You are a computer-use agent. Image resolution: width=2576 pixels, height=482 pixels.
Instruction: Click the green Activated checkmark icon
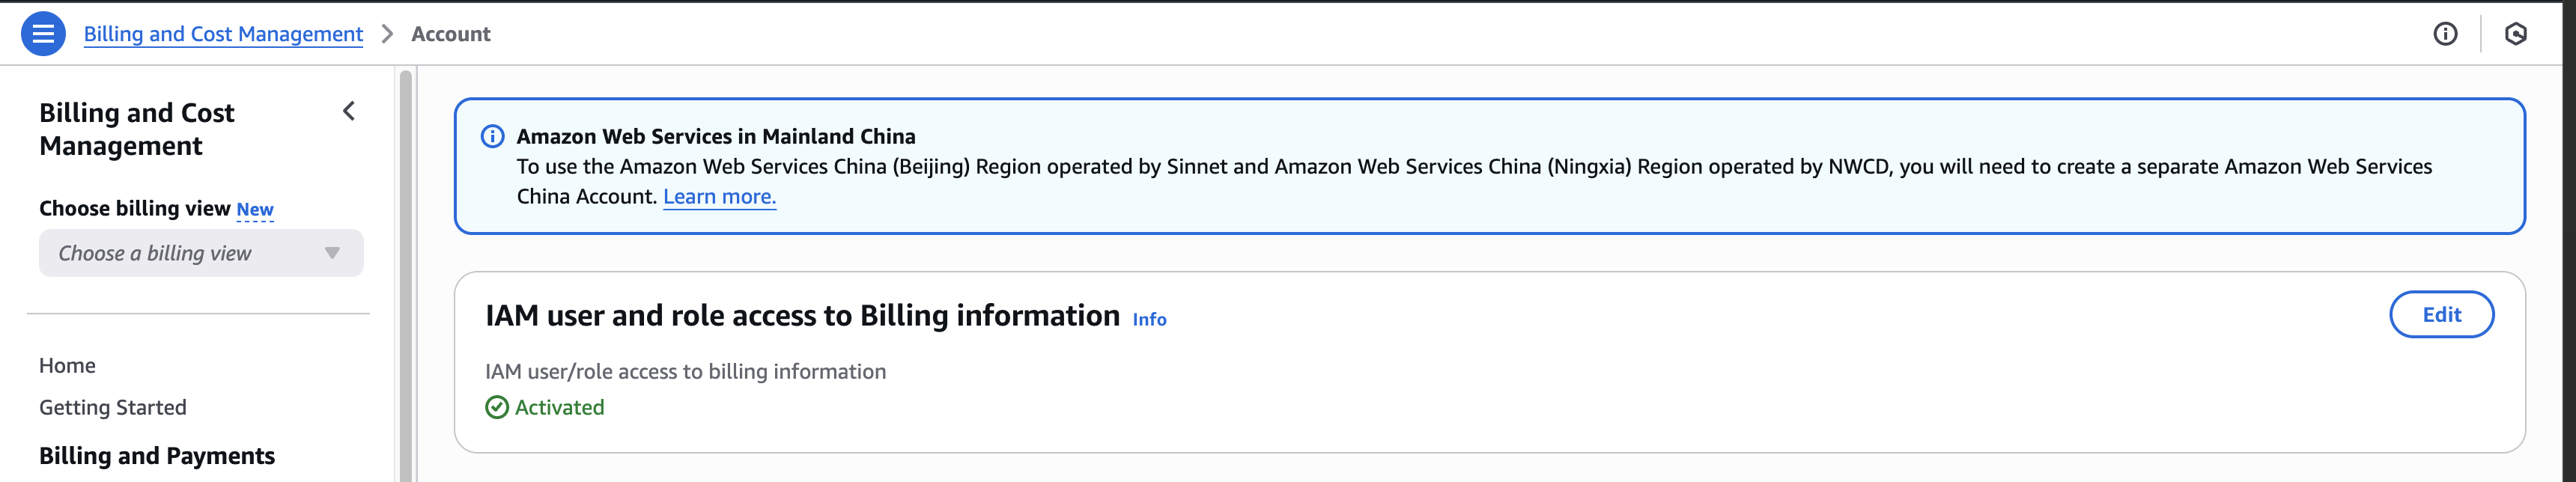(x=497, y=407)
